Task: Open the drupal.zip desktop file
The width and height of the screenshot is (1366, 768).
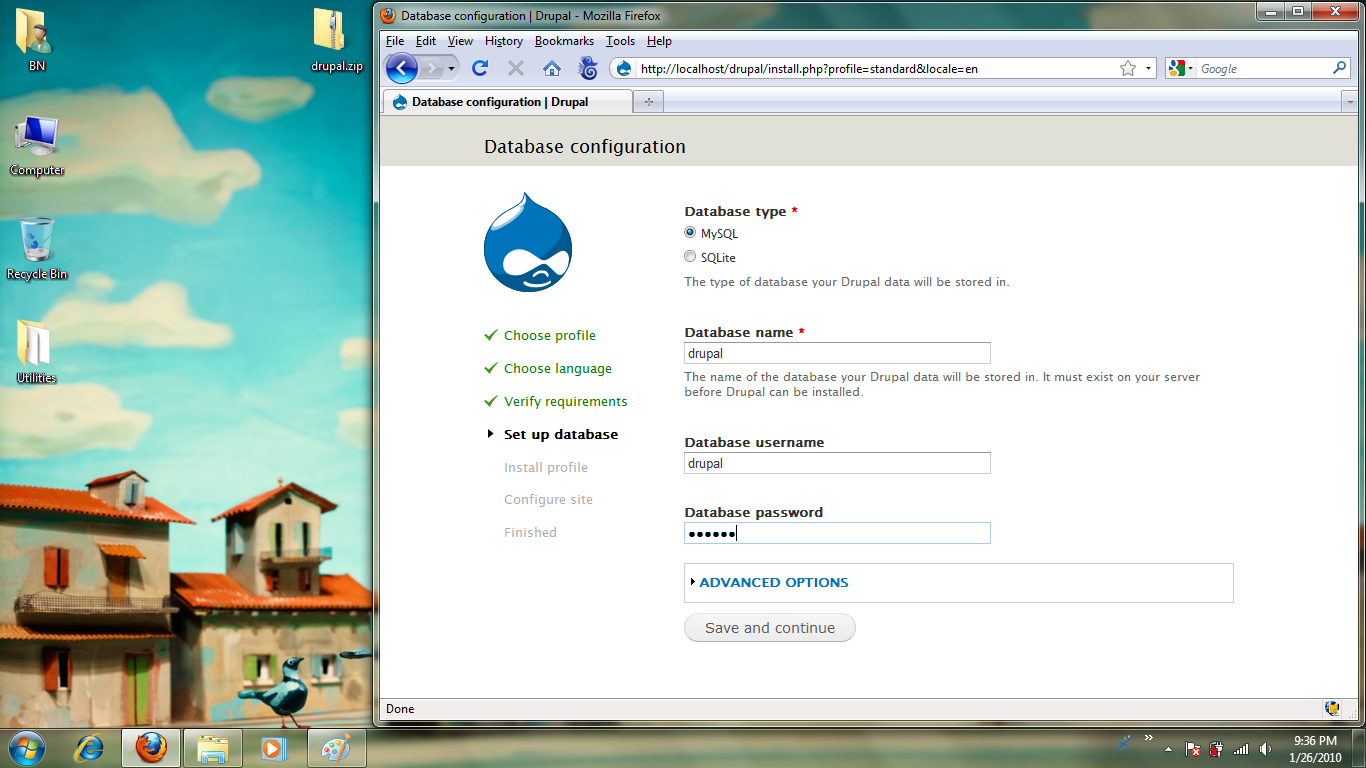Action: (330, 32)
